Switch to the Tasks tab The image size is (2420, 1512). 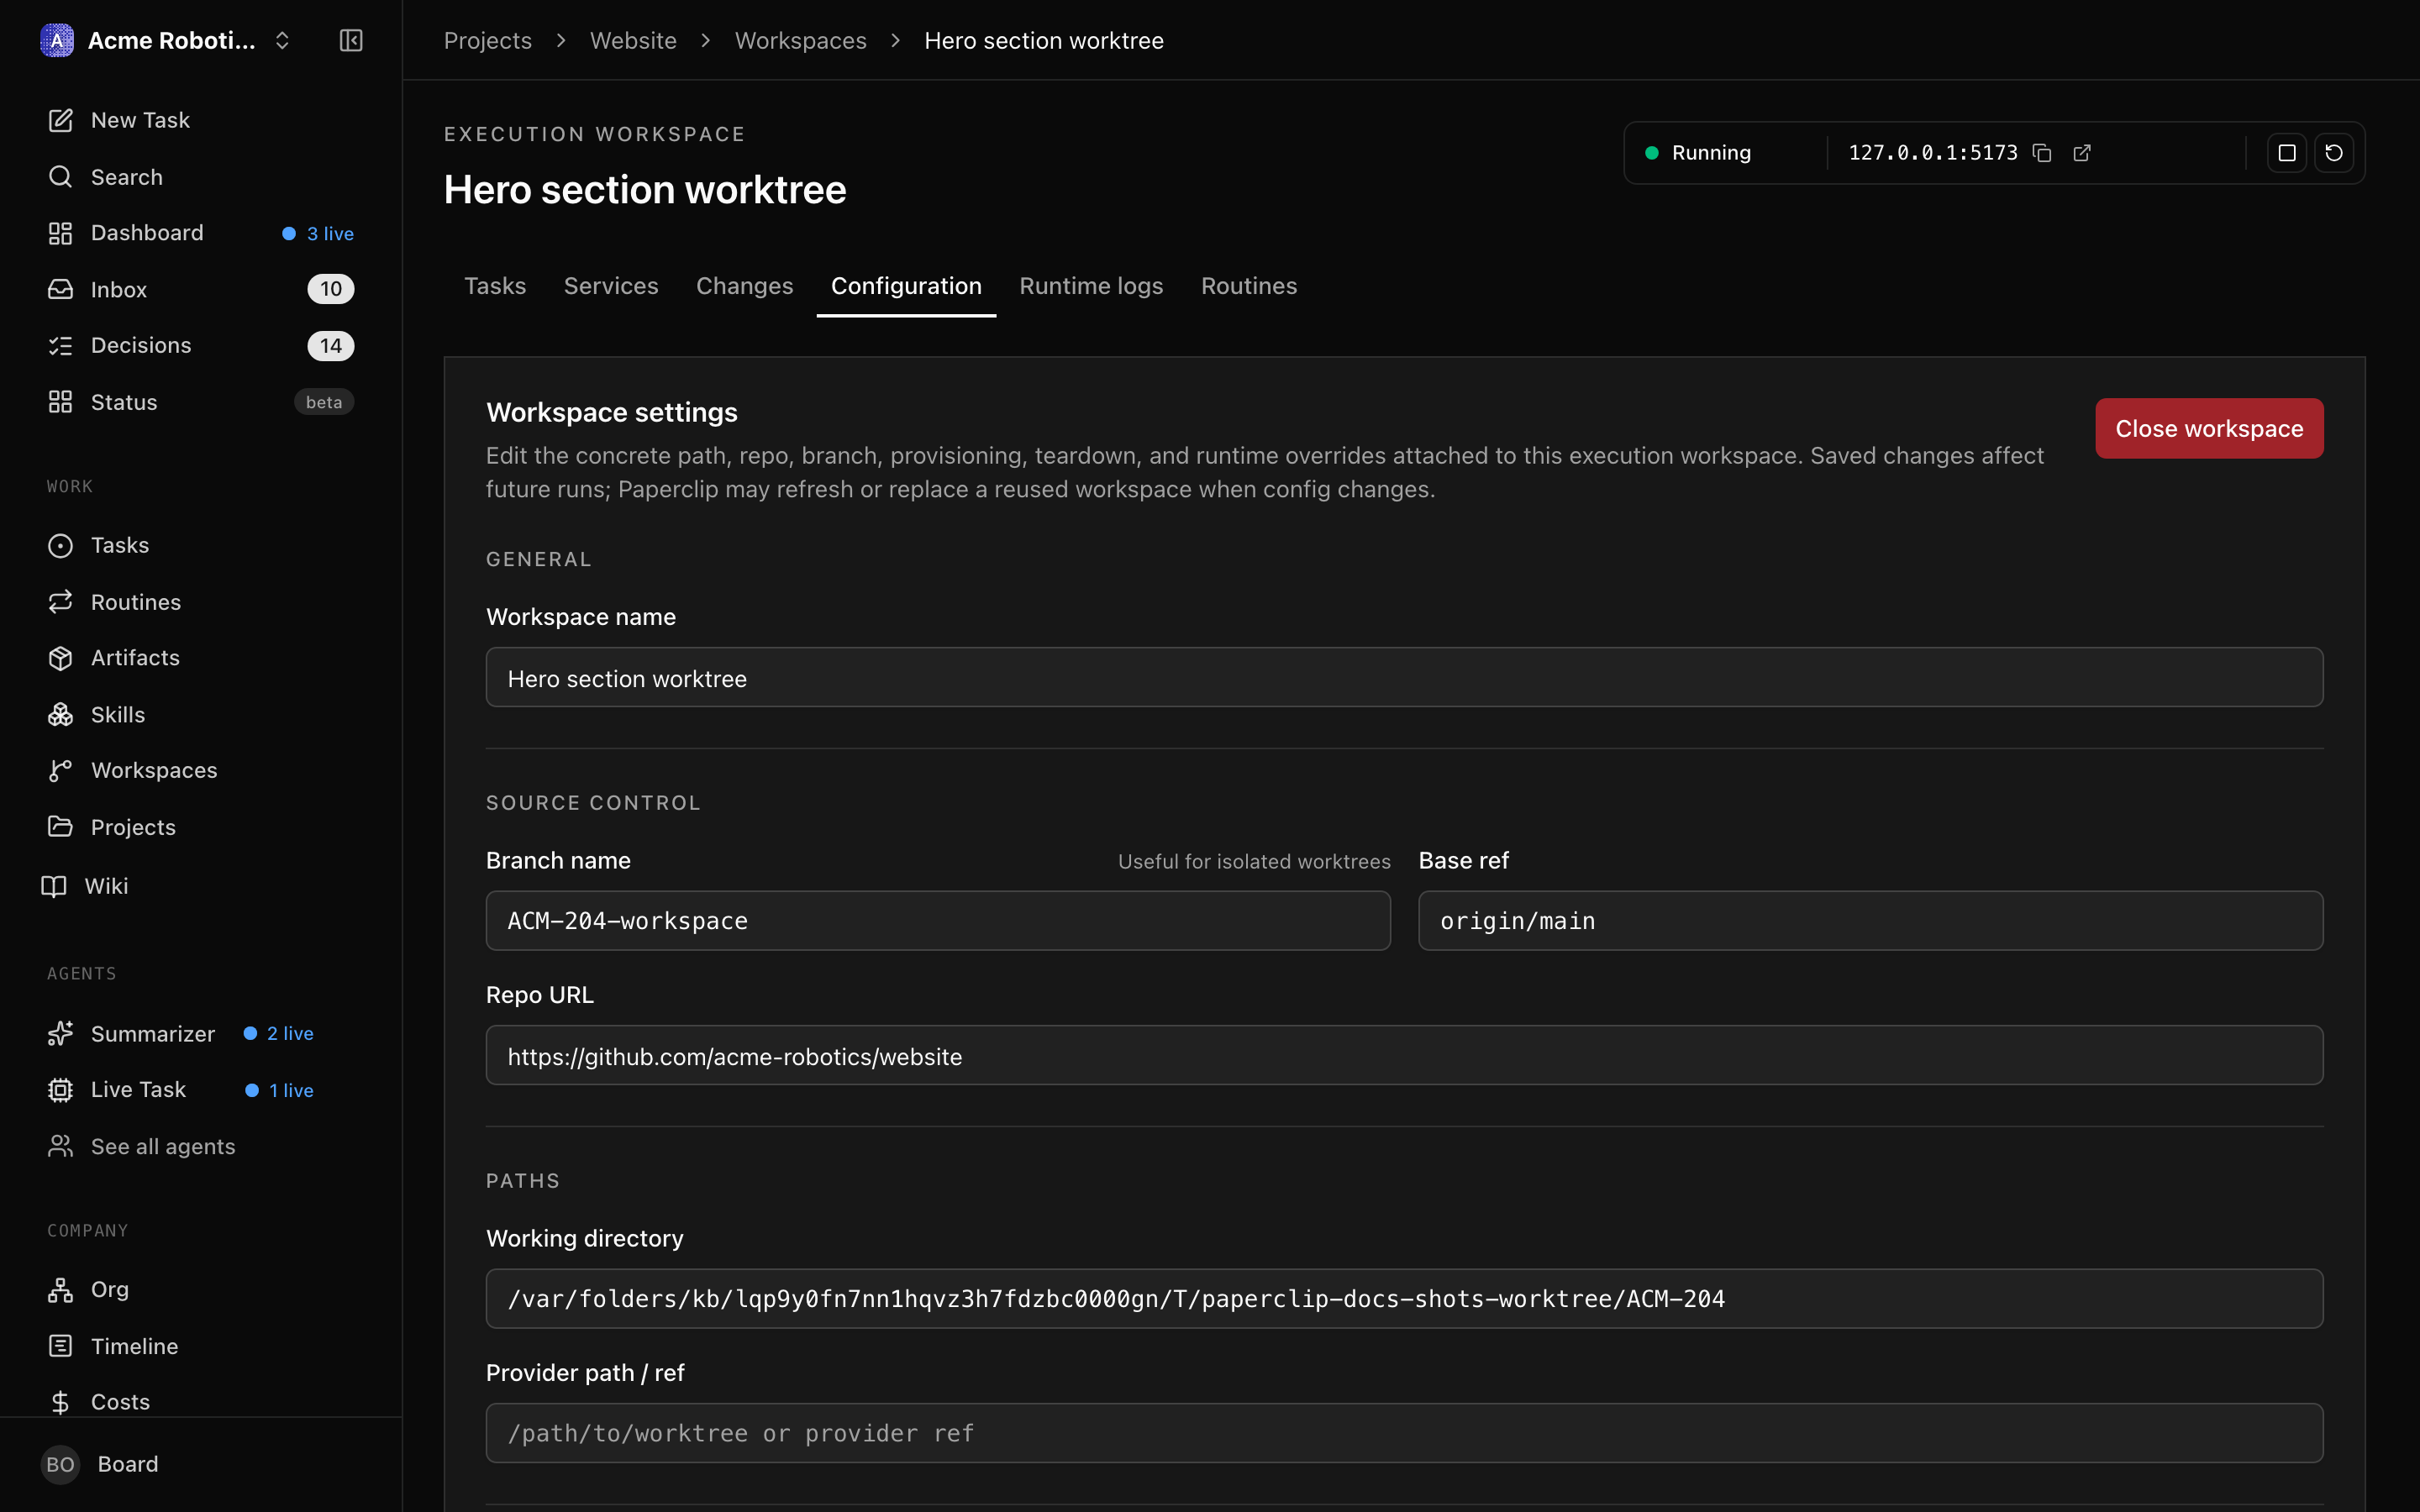[495, 286]
